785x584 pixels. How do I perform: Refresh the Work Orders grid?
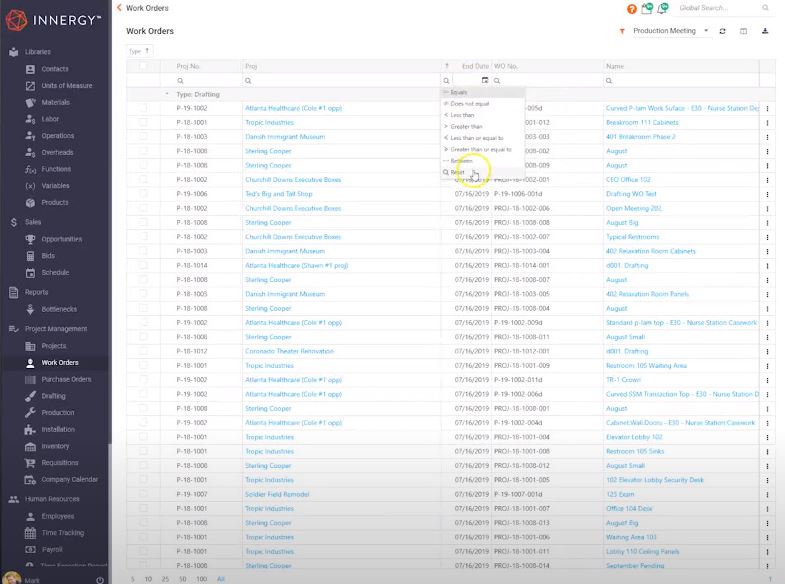(722, 31)
